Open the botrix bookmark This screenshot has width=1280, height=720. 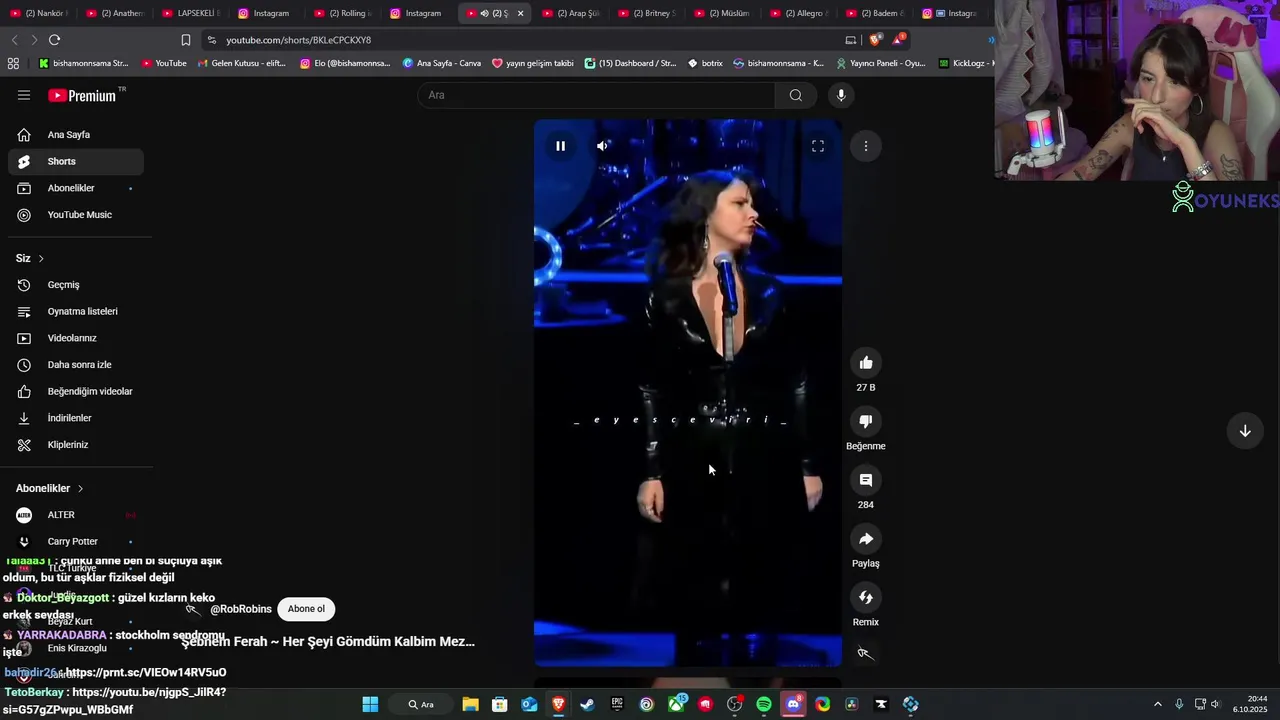705,63
